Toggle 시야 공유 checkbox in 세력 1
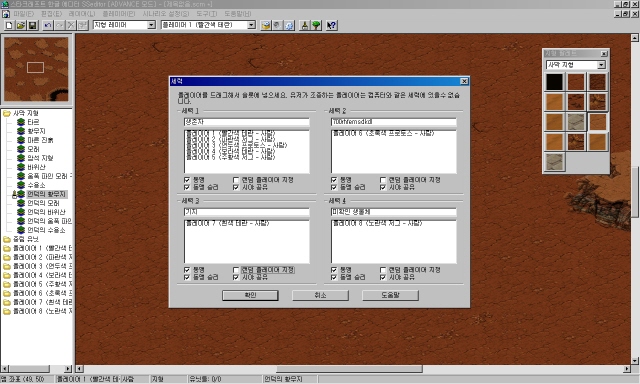This screenshot has height=384, width=640. (236, 187)
